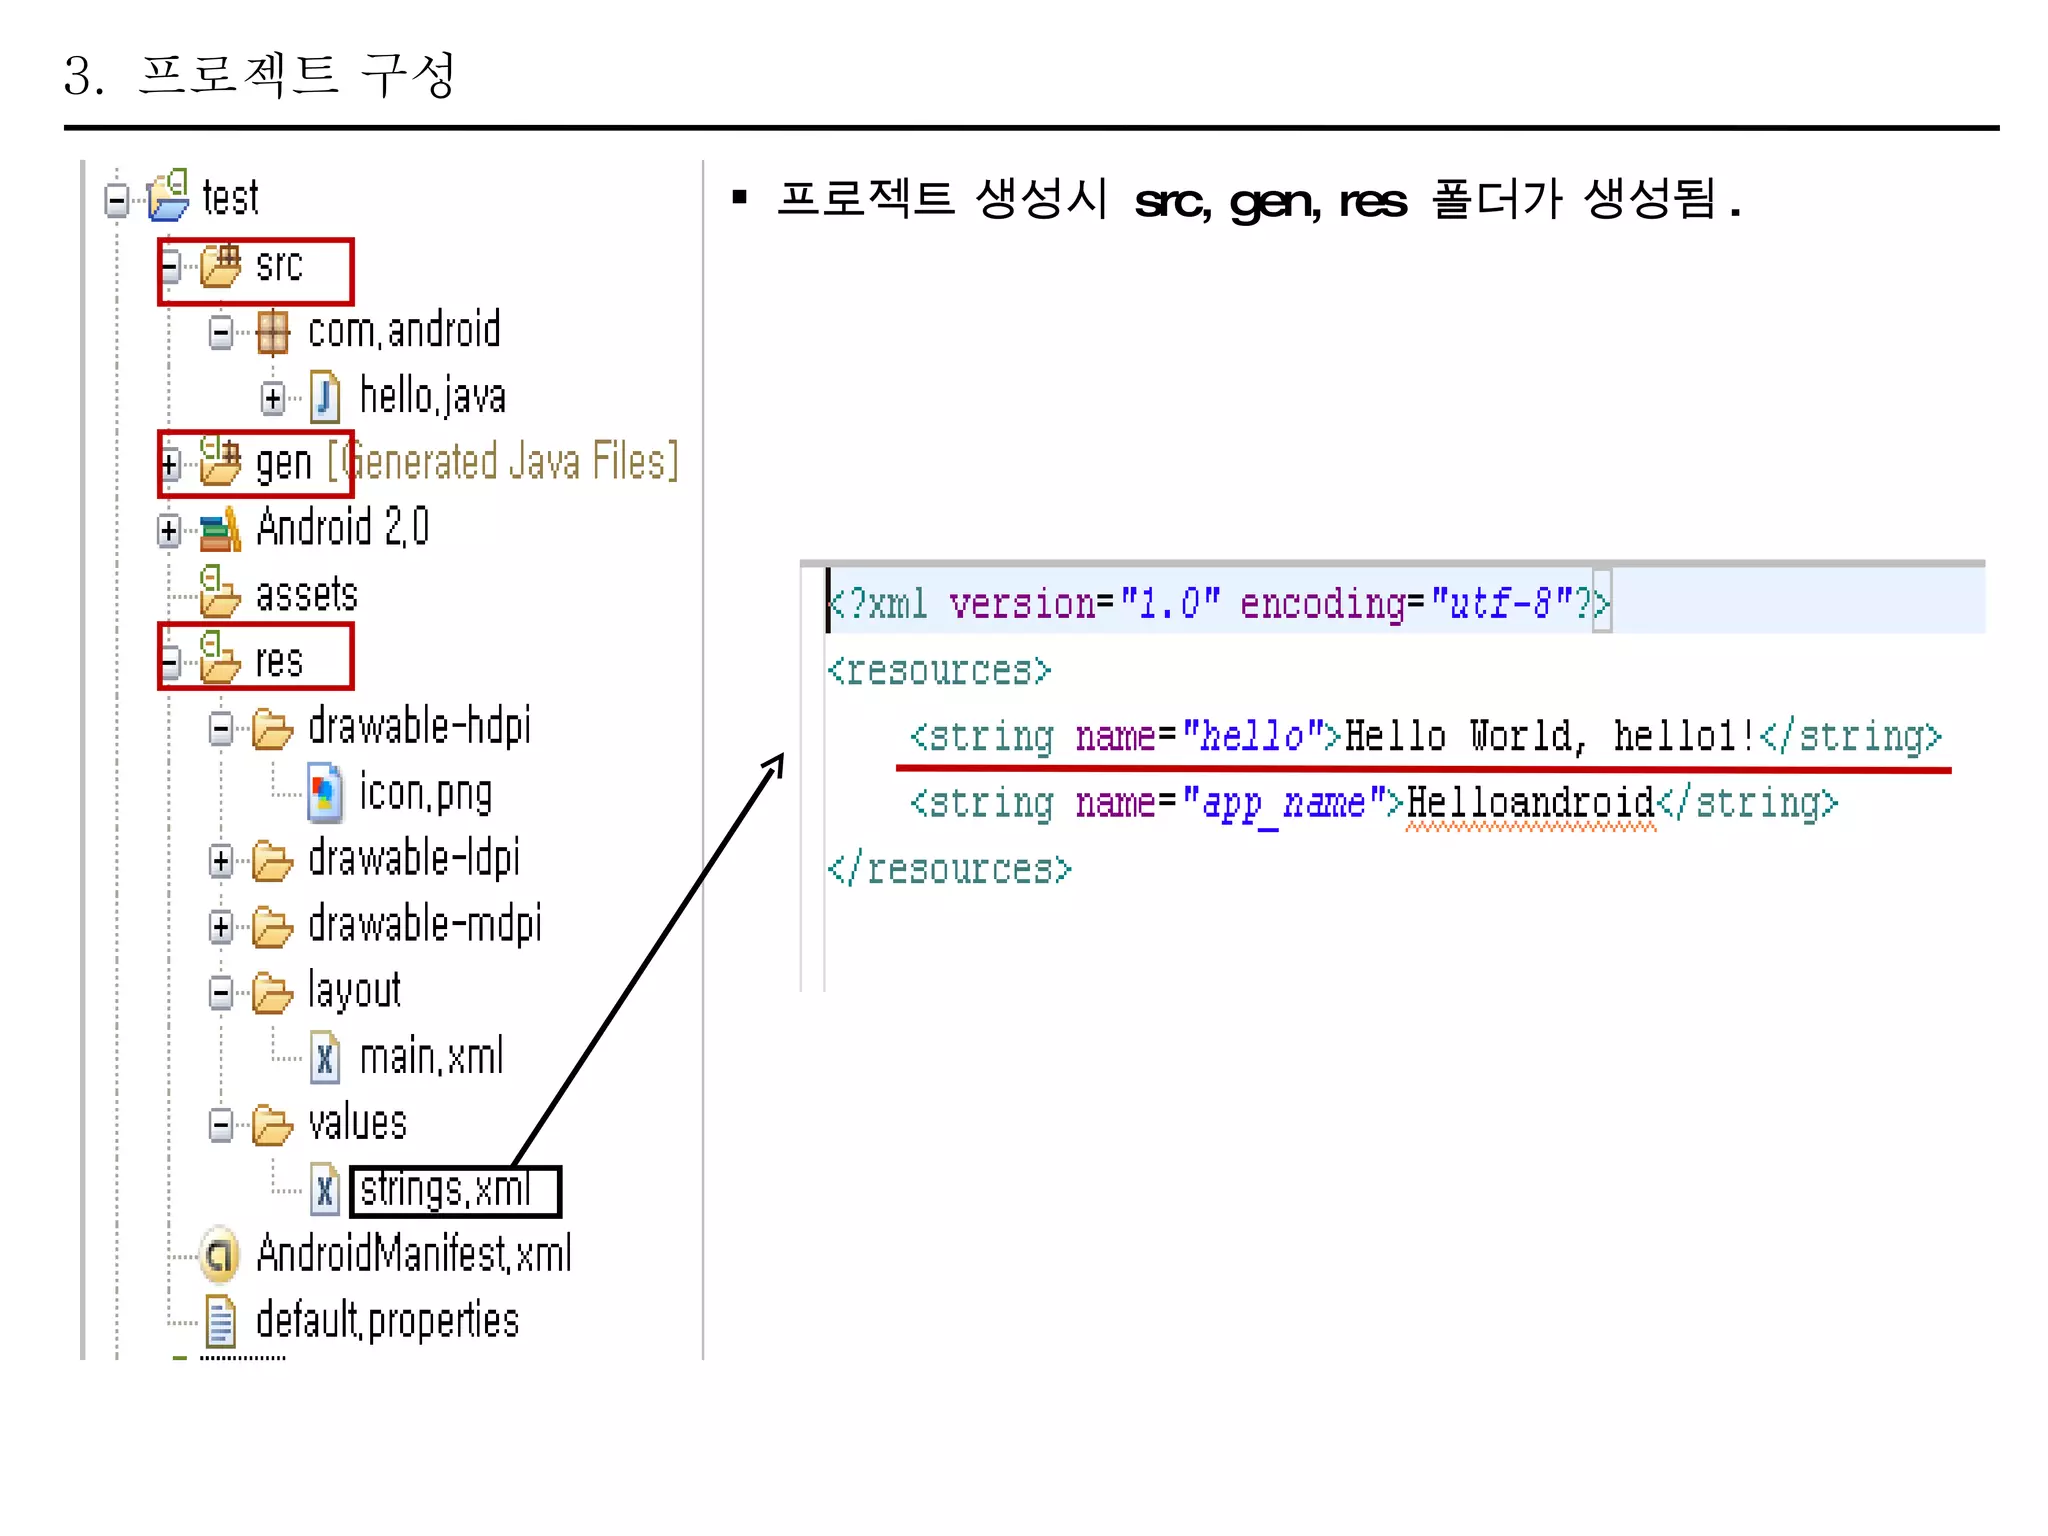Select drawable-hdpi label
Screen dimensions: 2048x1536
[x=420, y=726]
